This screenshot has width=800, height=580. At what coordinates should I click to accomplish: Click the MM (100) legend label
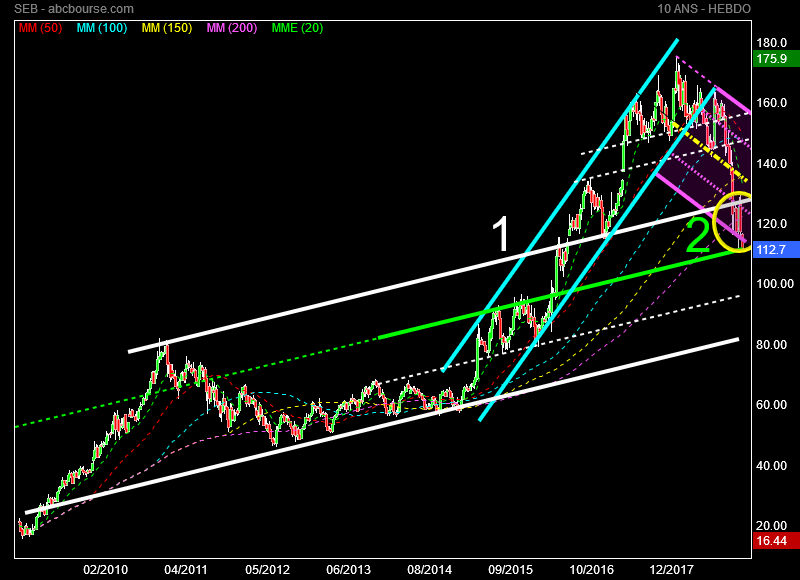tap(102, 28)
